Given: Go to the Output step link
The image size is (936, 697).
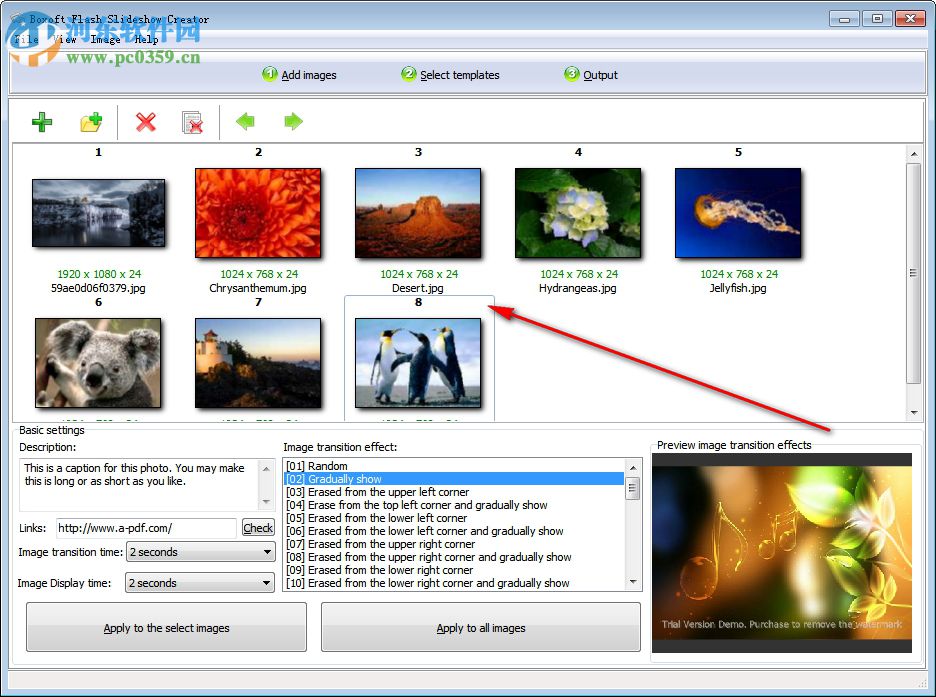Looking at the screenshot, I should [x=601, y=74].
